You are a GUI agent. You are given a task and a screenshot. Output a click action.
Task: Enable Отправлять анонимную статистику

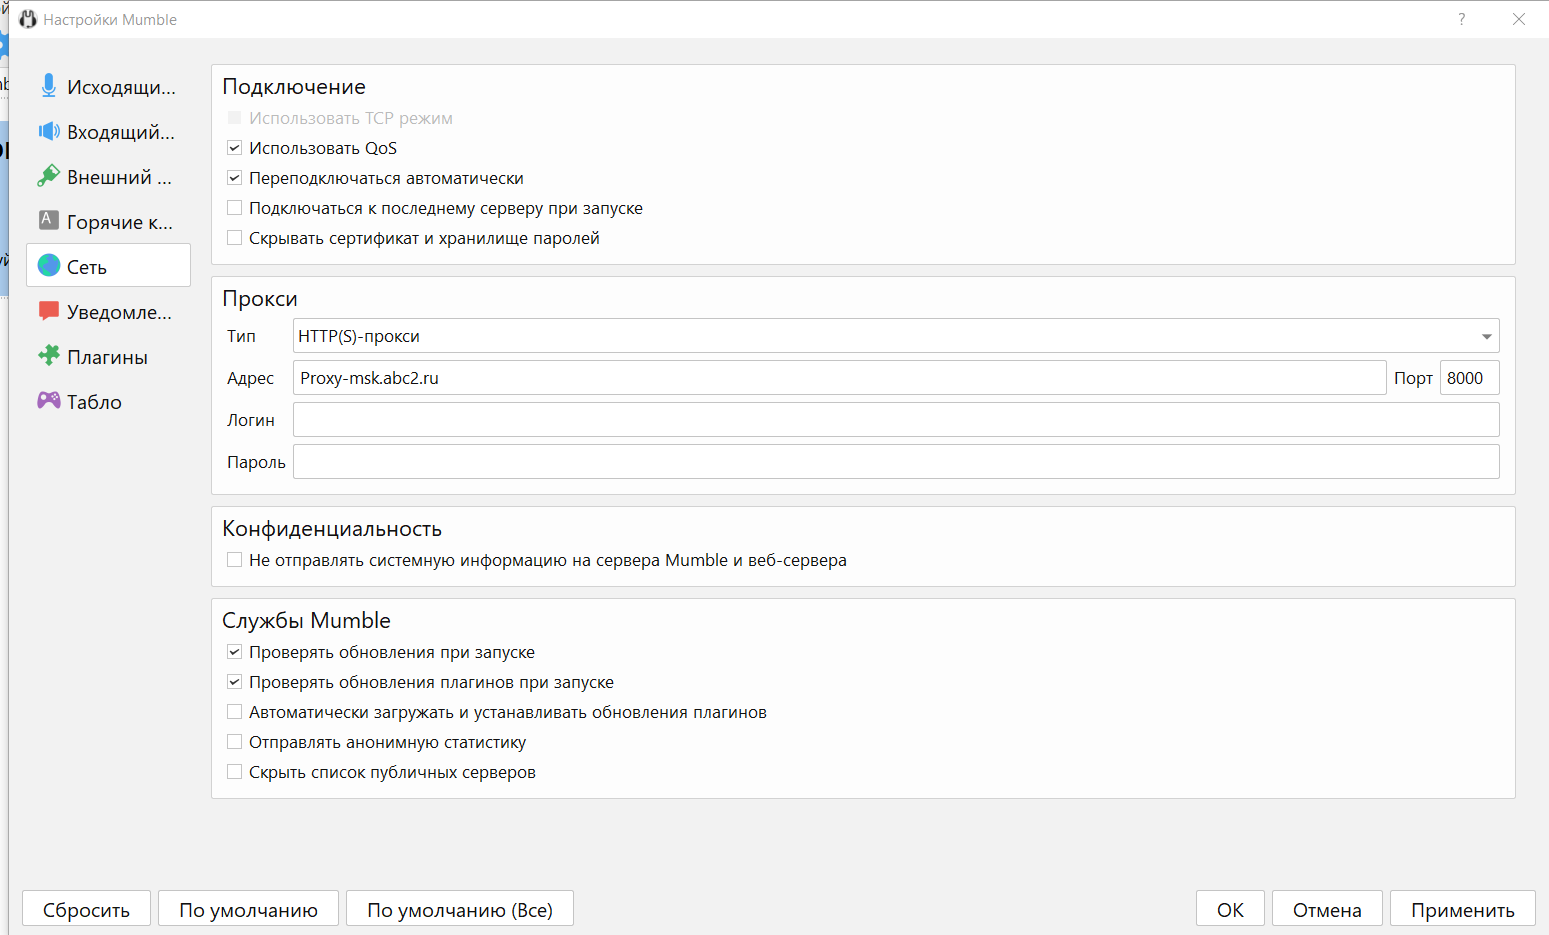click(234, 742)
